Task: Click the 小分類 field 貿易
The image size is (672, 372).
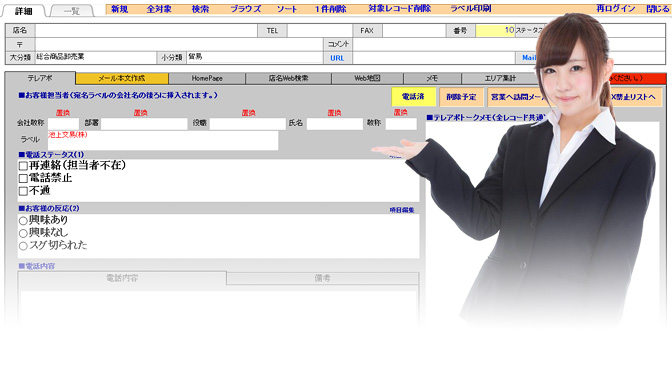Action: coord(255,57)
